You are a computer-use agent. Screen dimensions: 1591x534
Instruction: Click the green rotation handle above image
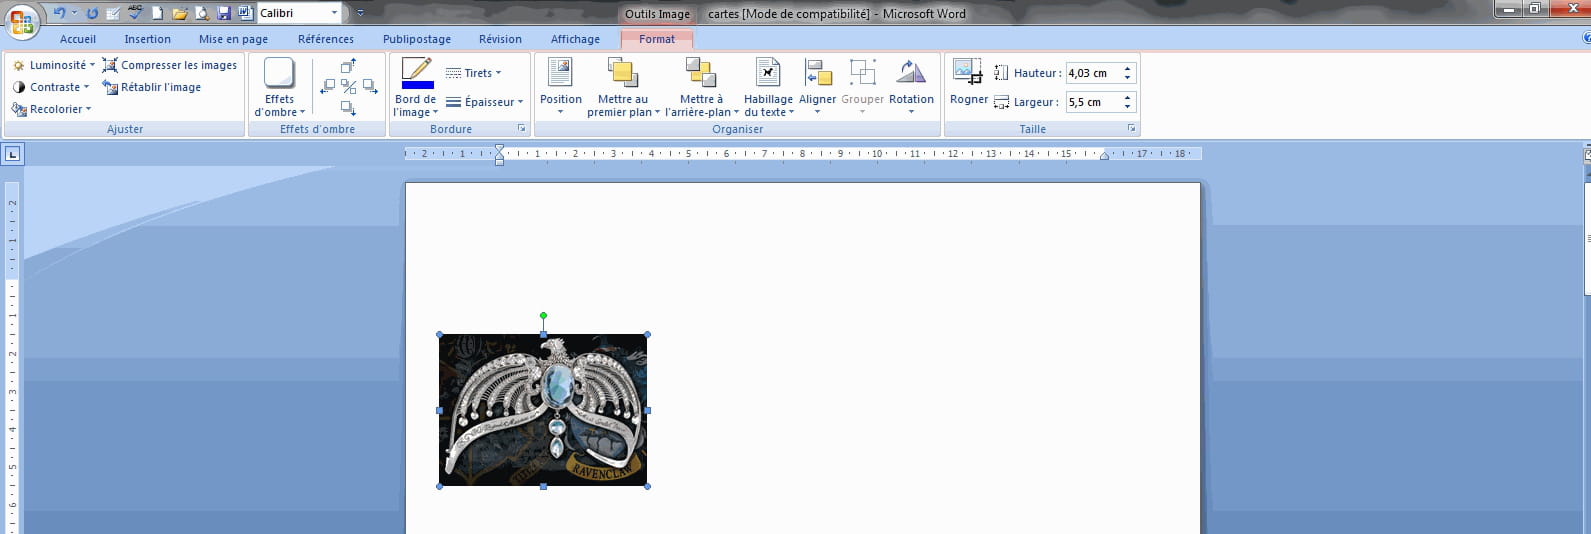click(543, 315)
